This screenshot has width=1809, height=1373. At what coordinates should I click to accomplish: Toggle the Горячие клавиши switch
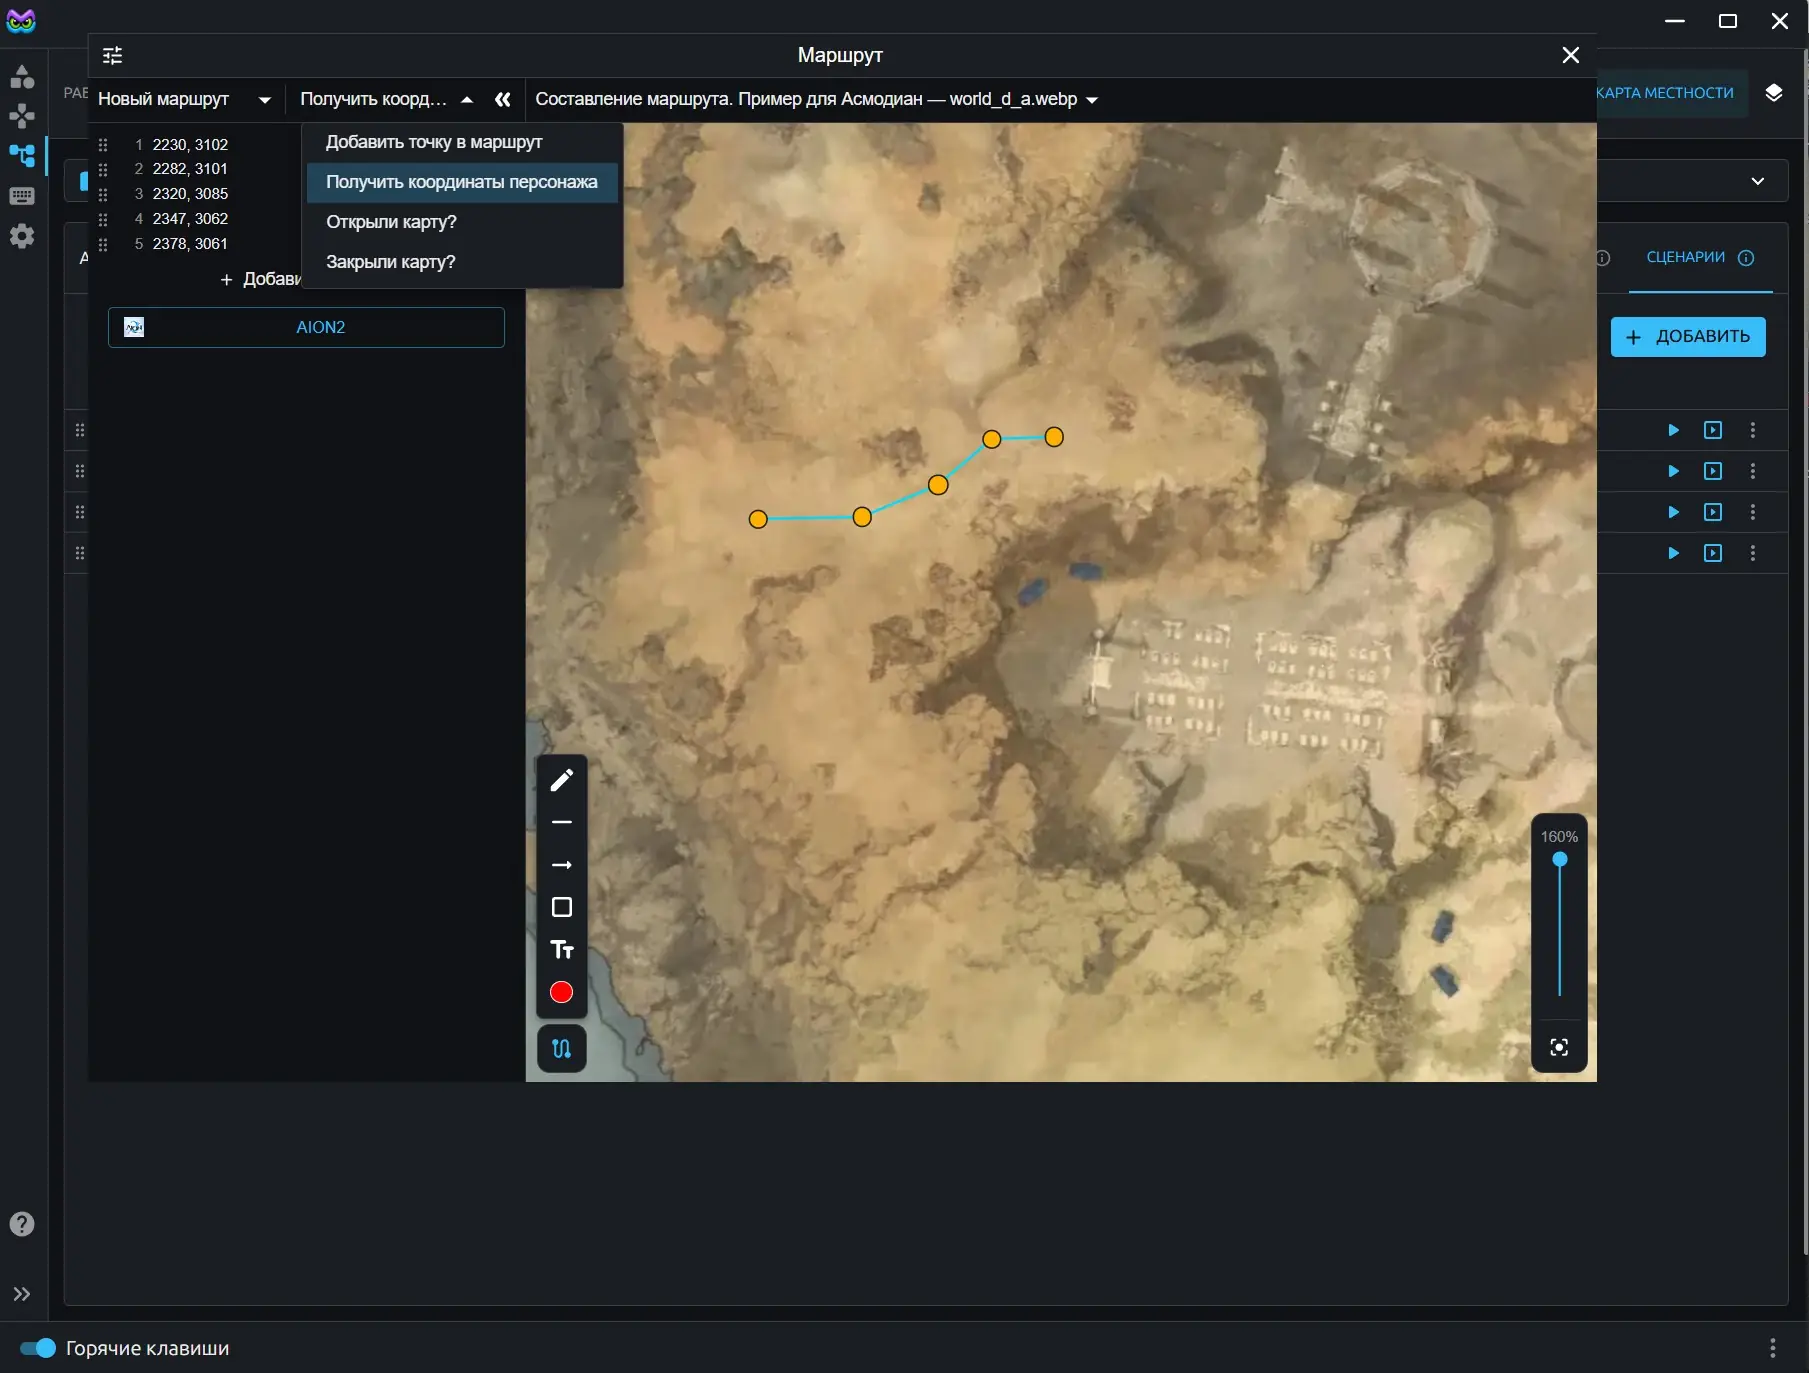[x=38, y=1348]
